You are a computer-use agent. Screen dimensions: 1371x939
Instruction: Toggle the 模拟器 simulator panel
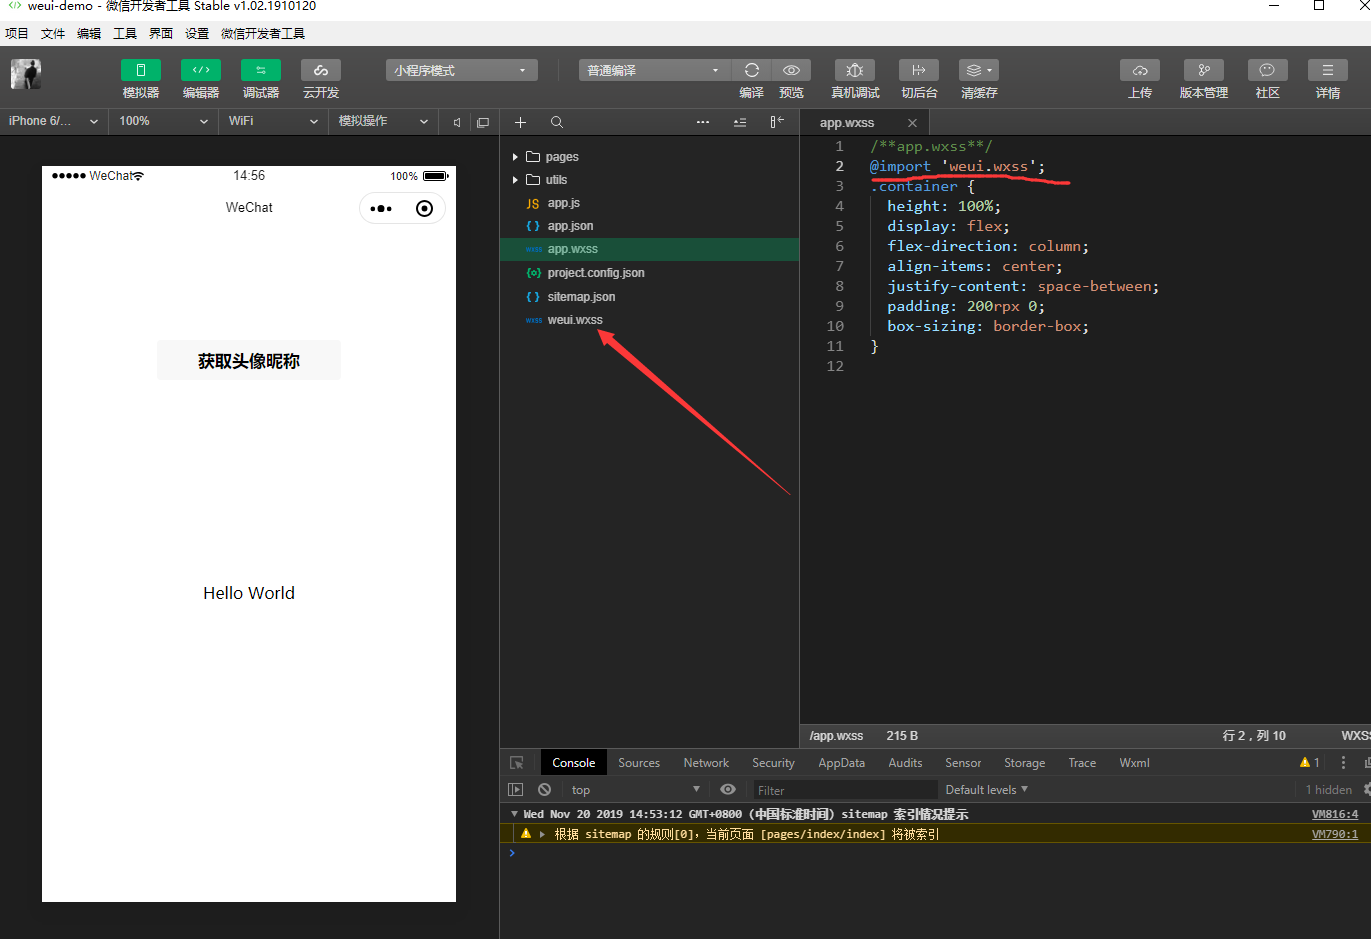(x=141, y=70)
